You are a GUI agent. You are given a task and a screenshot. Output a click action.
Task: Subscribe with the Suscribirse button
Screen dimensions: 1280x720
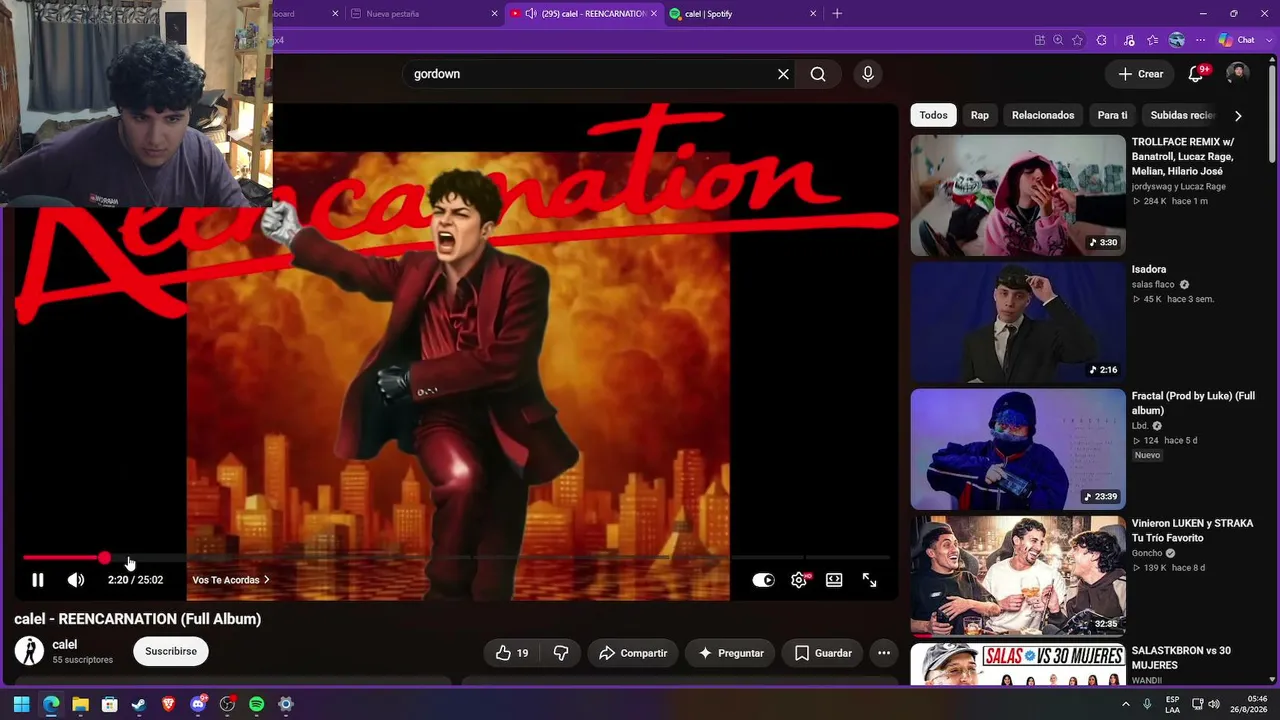pyautogui.click(x=171, y=651)
